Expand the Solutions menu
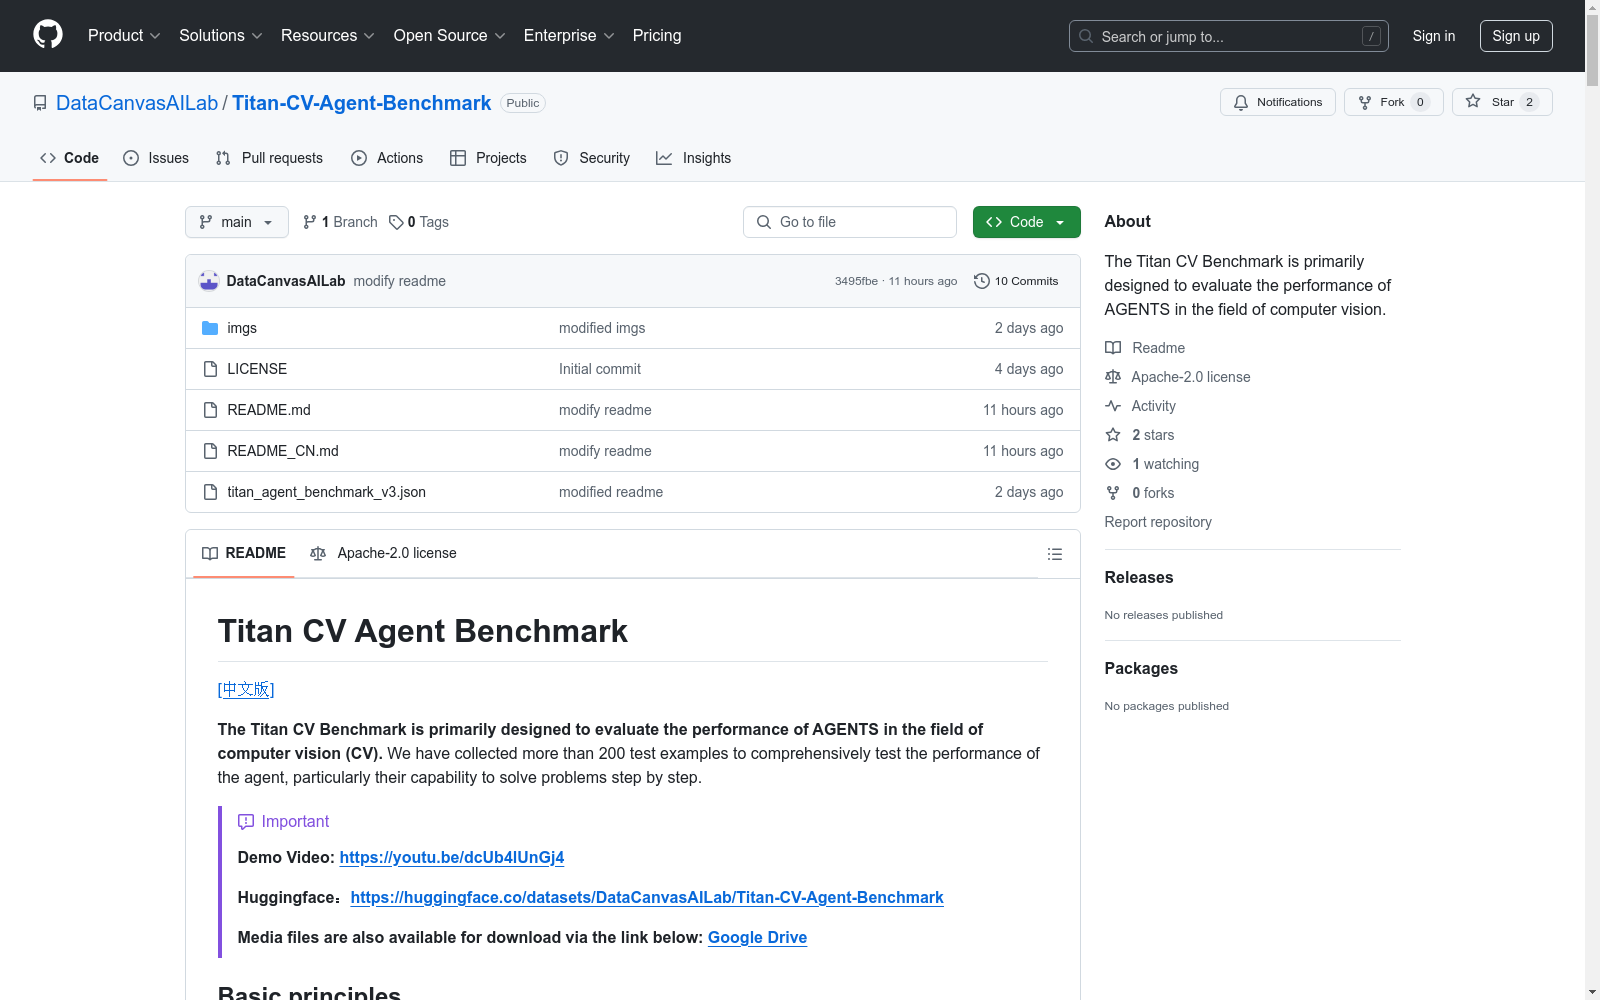The height and width of the screenshot is (1000, 1600). (x=221, y=35)
